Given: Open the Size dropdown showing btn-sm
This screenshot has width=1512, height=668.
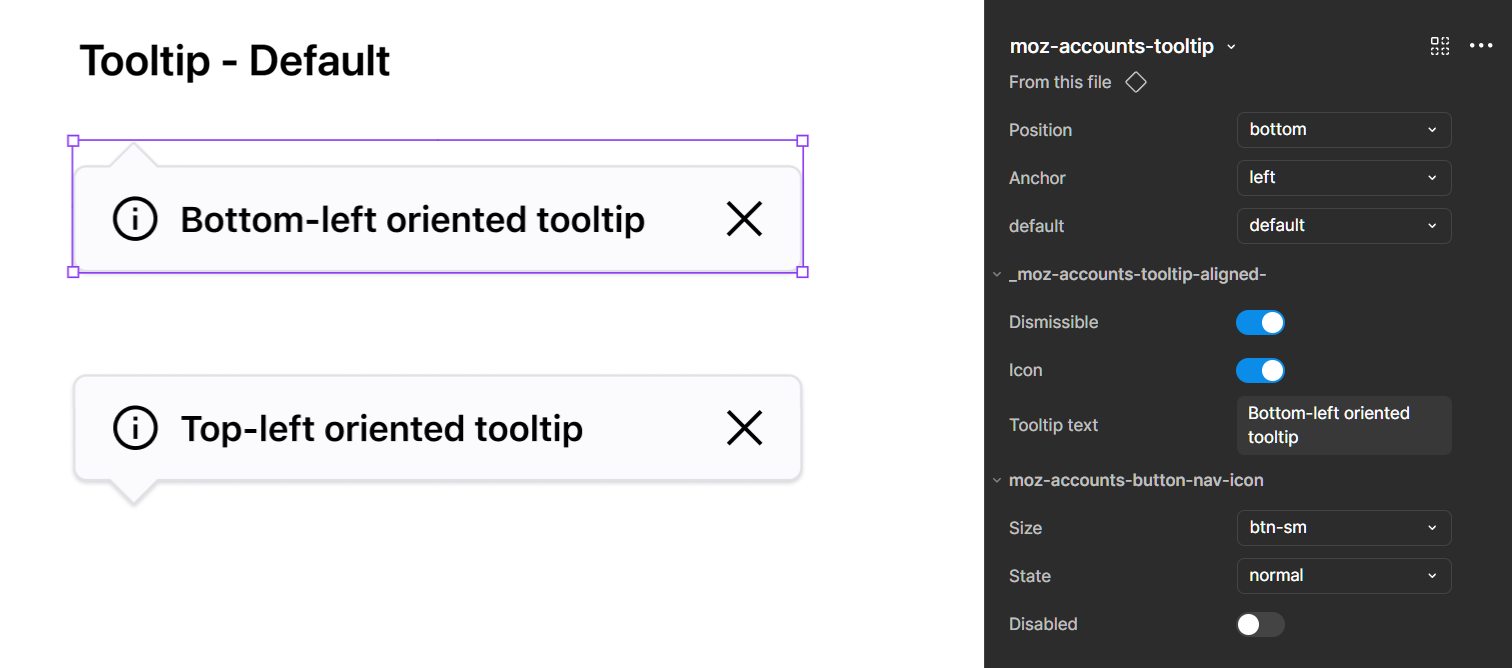Looking at the screenshot, I should tap(1343, 528).
